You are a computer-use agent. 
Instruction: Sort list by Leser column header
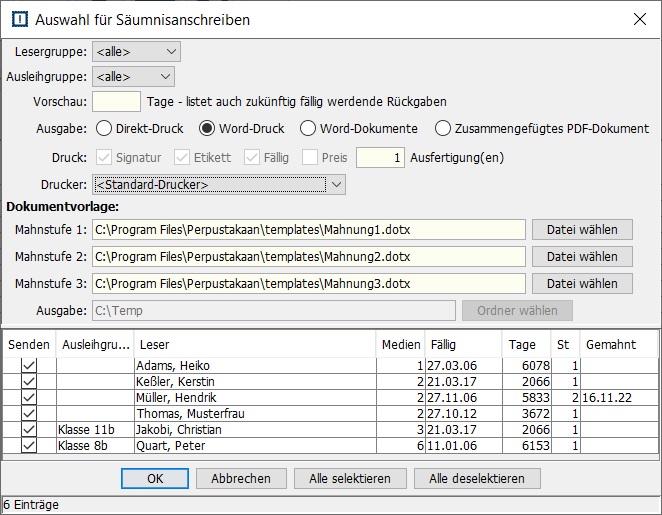point(254,344)
